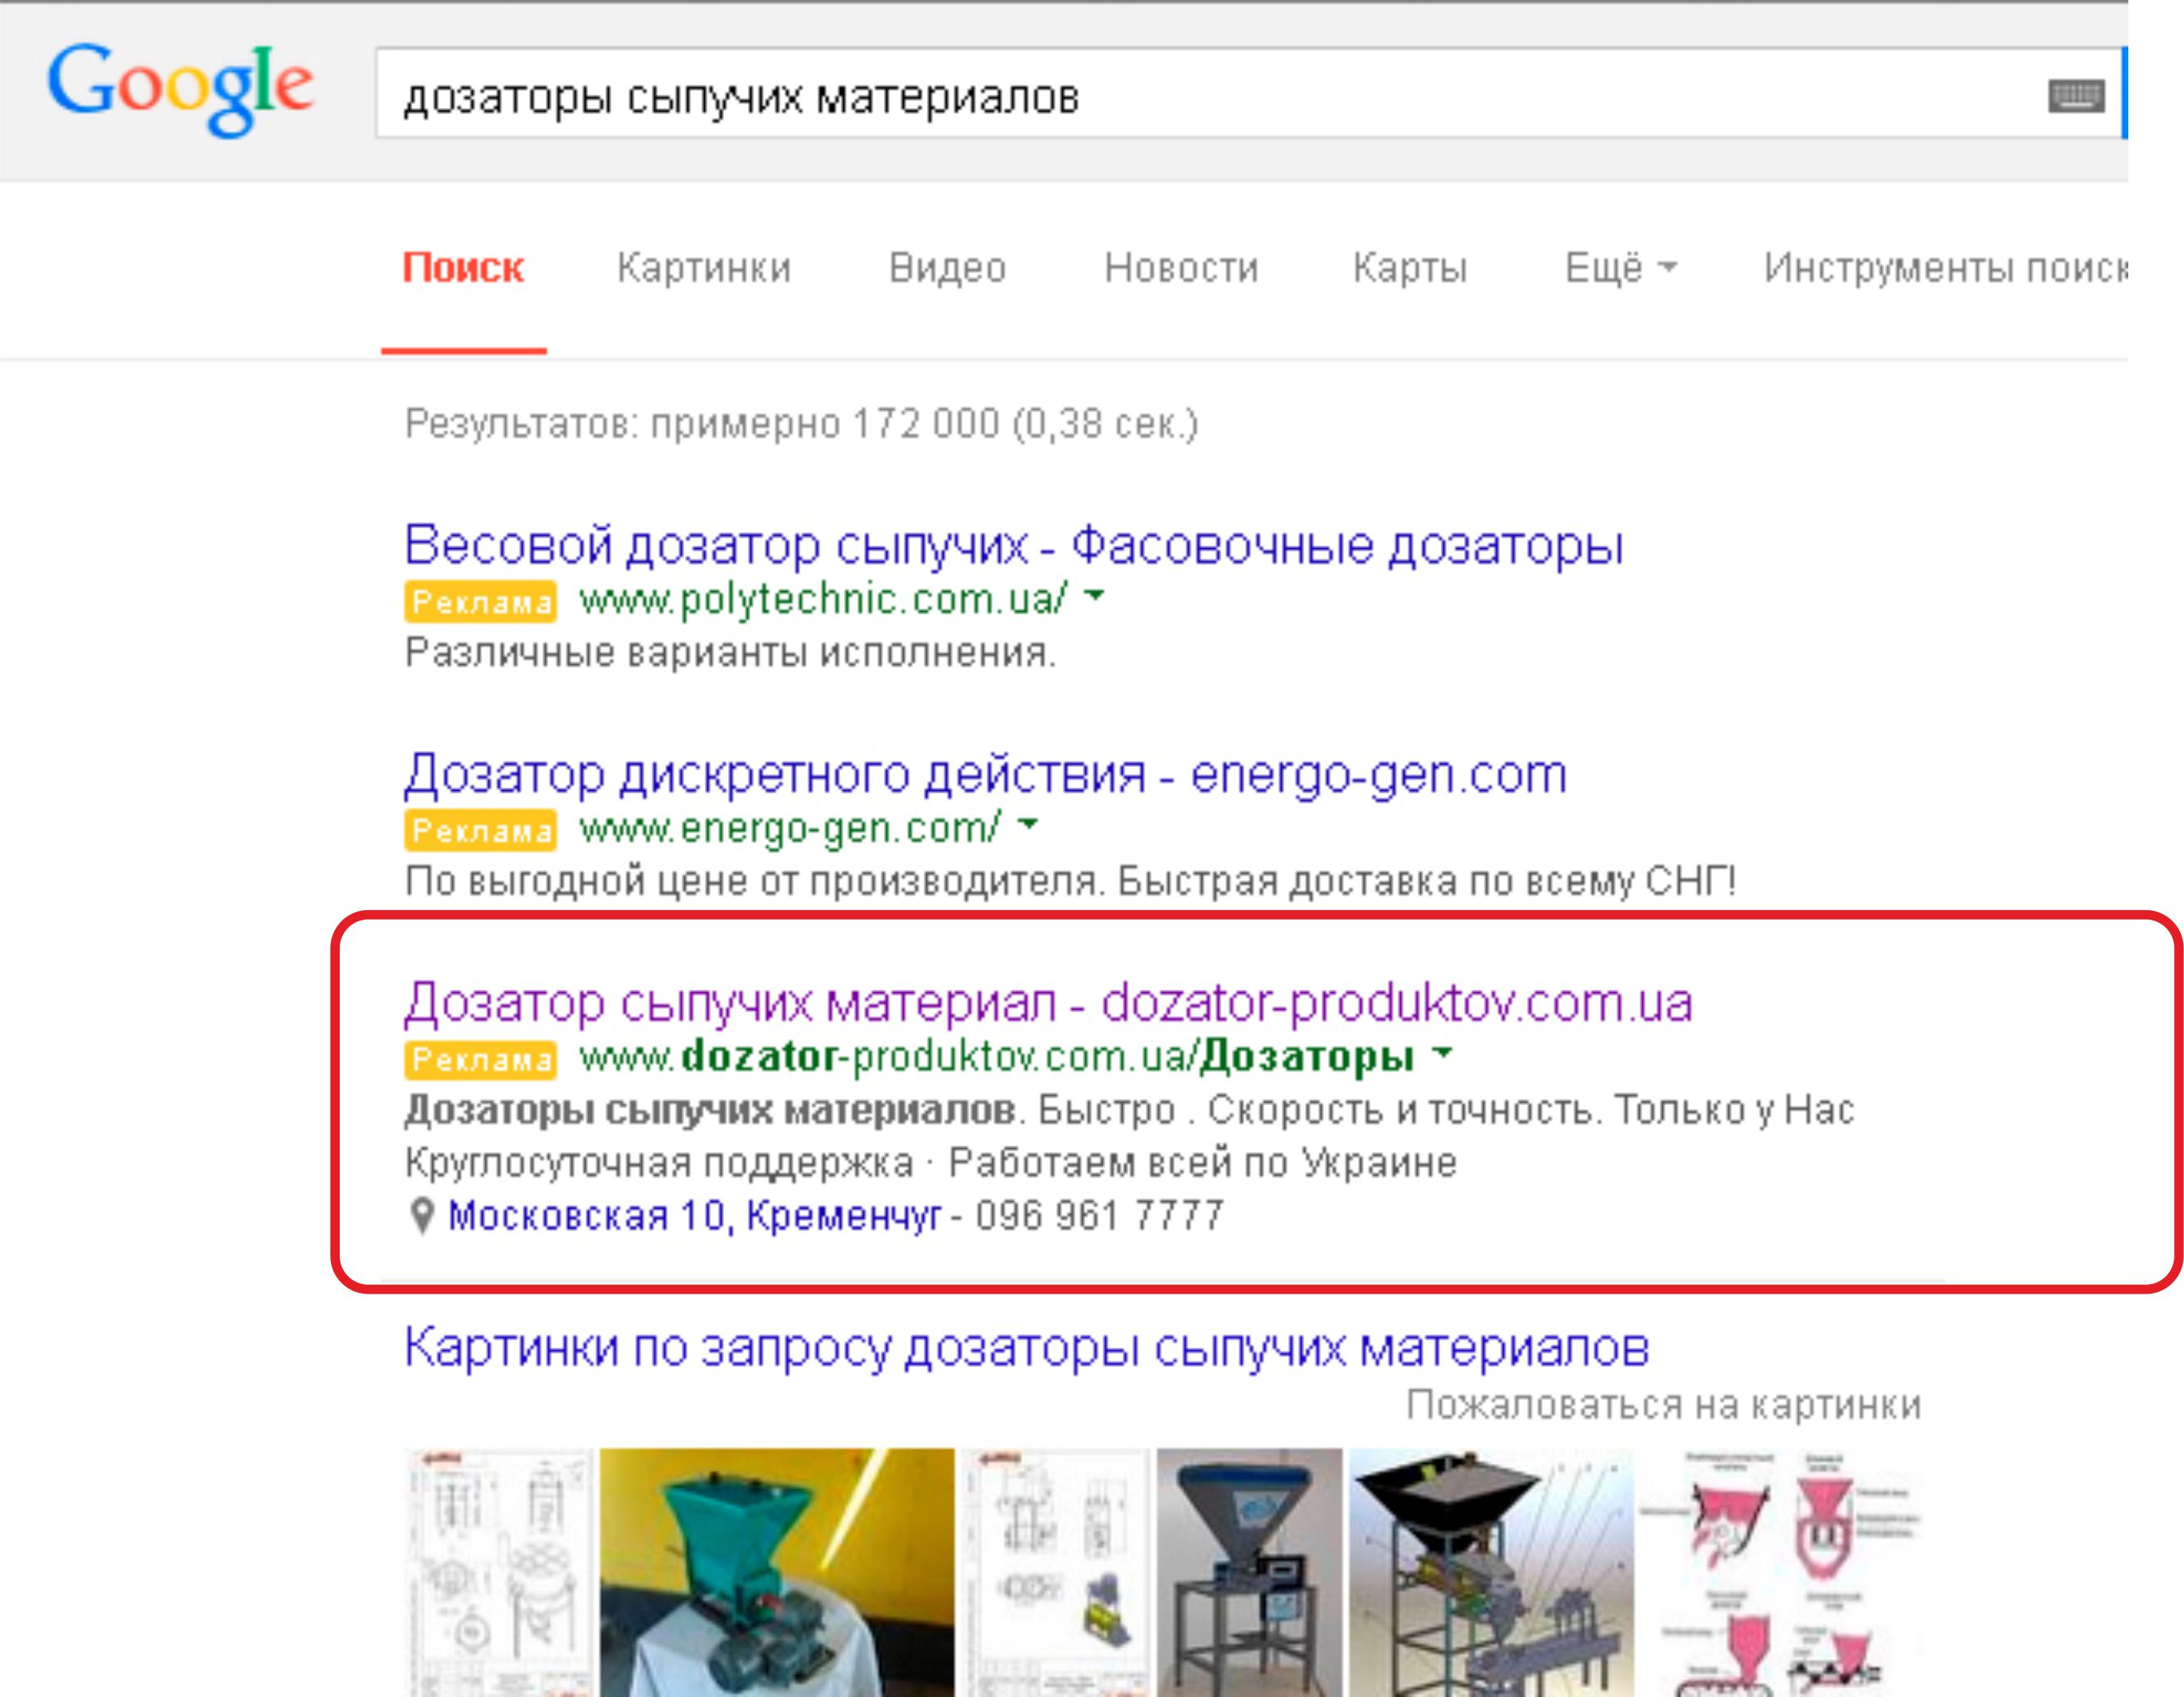Image resolution: width=2184 pixels, height=1697 pixels.
Task: Click the Круглосуточная поддержка text
Action: (659, 1163)
